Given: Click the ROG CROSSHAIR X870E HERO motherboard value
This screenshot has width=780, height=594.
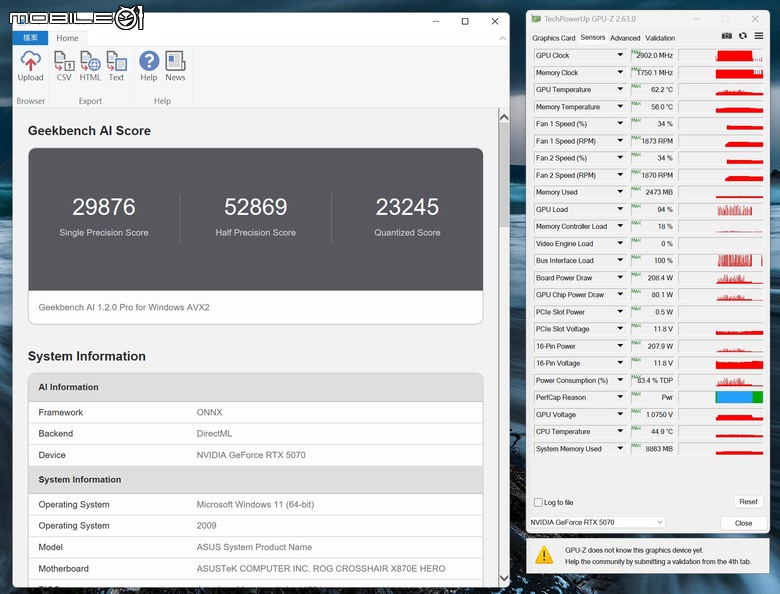Looking at the screenshot, I should coord(321,569).
